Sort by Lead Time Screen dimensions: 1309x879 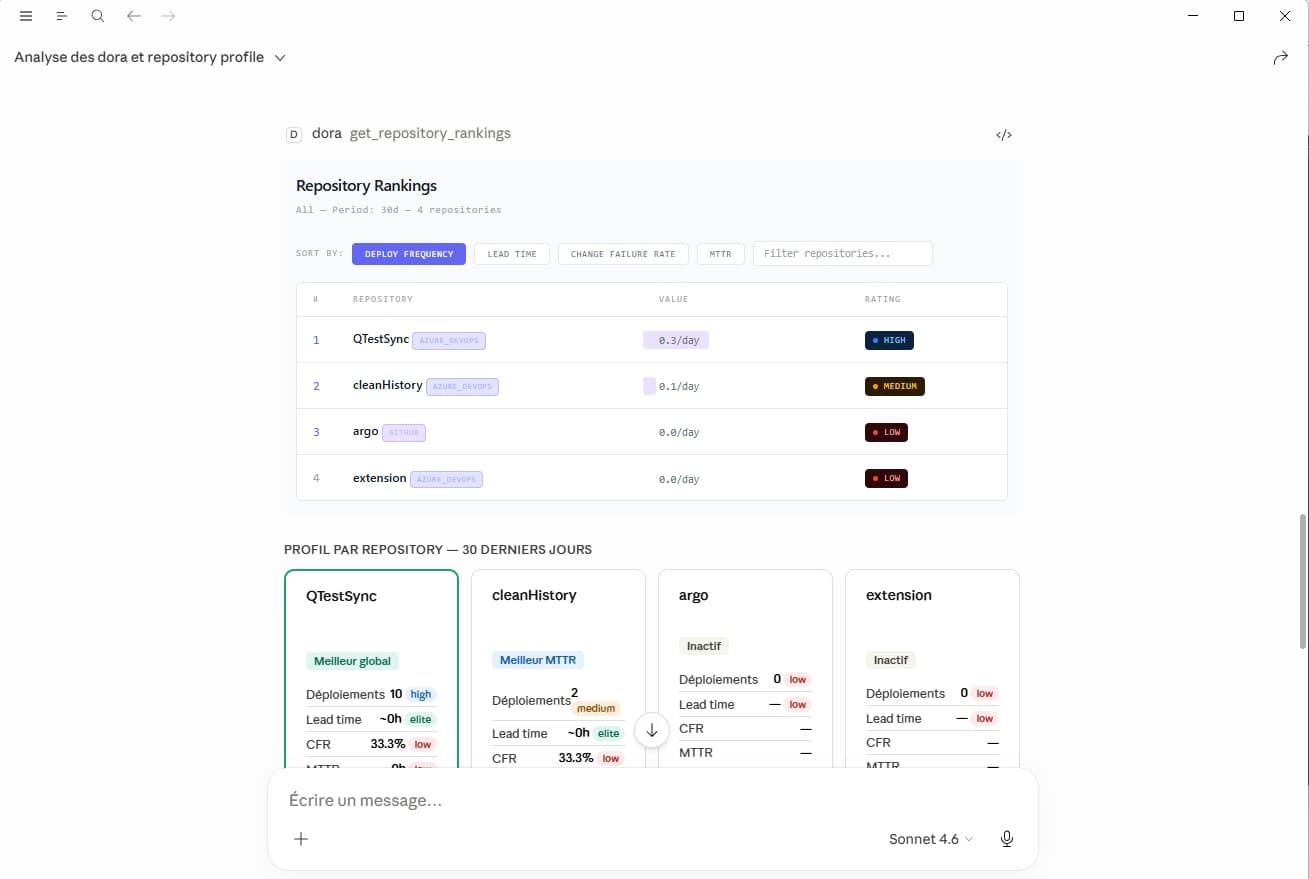[x=512, y=254]
